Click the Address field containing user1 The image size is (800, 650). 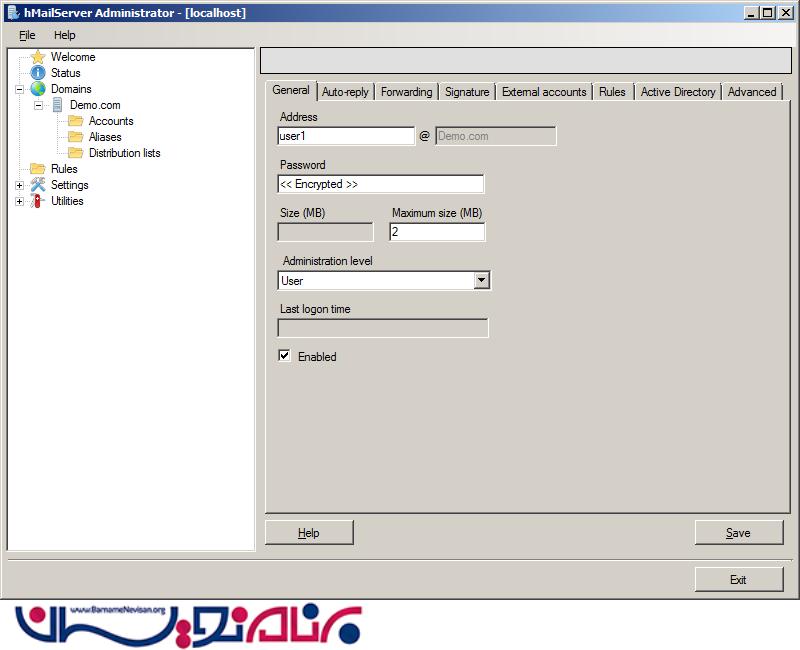click(x=346, y=136)
